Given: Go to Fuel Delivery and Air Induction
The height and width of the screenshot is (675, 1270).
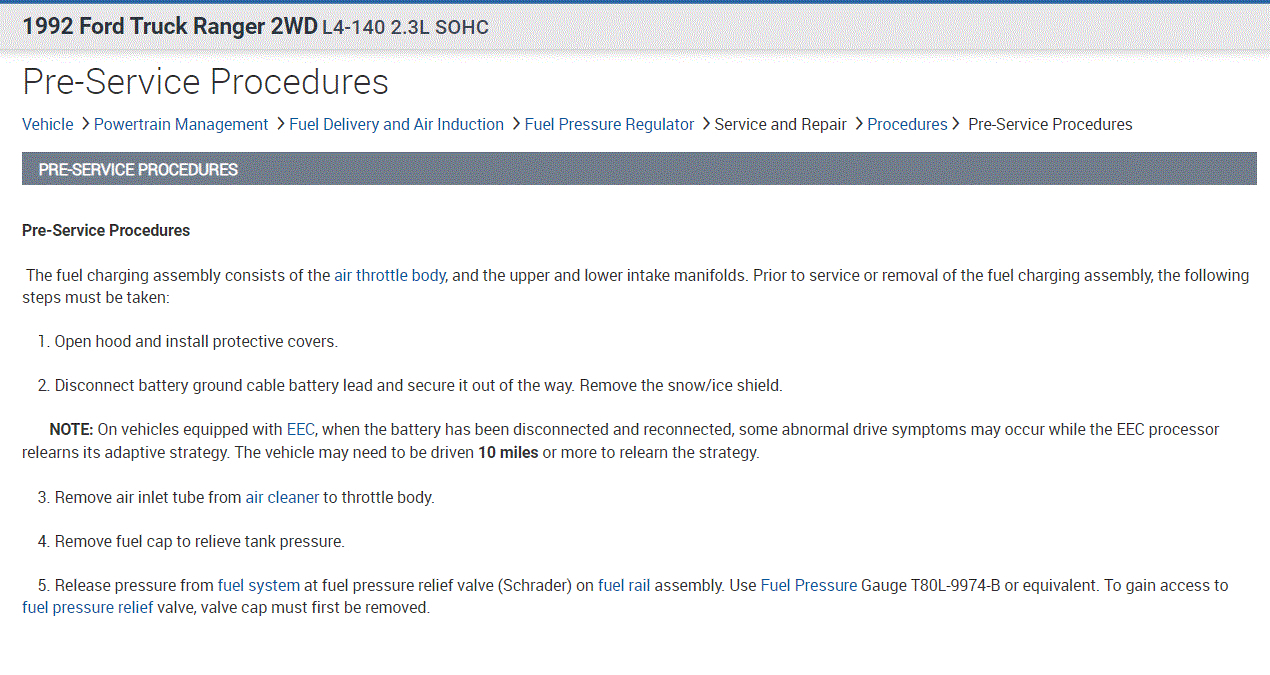Looking at the screenshot, I should [x=396, y=124].
